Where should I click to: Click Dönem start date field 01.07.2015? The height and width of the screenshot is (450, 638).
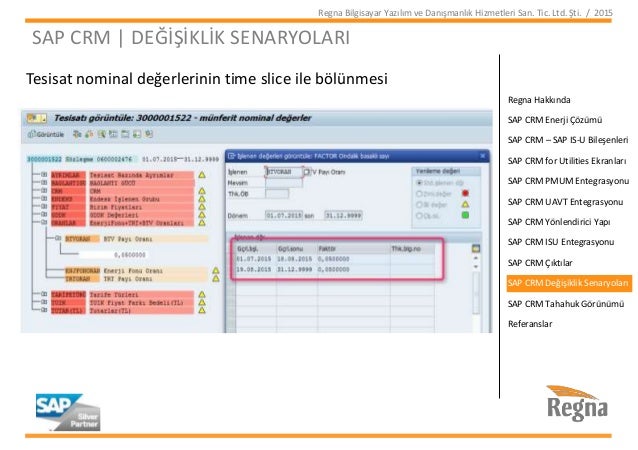coord(284,215)
